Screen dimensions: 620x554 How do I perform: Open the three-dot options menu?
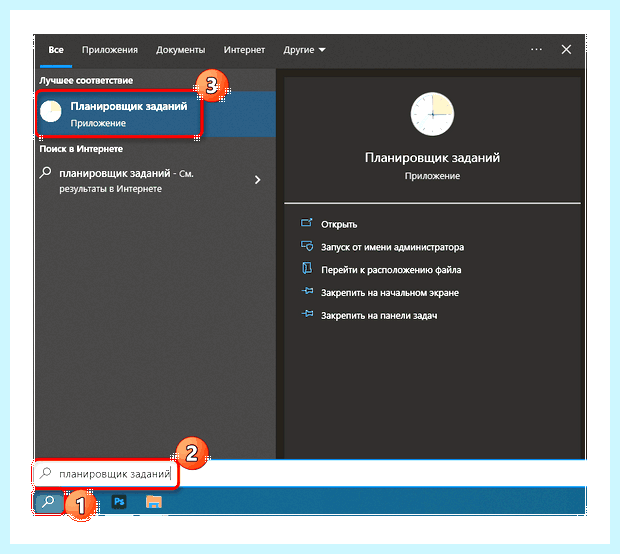click(x=536, y=49)
